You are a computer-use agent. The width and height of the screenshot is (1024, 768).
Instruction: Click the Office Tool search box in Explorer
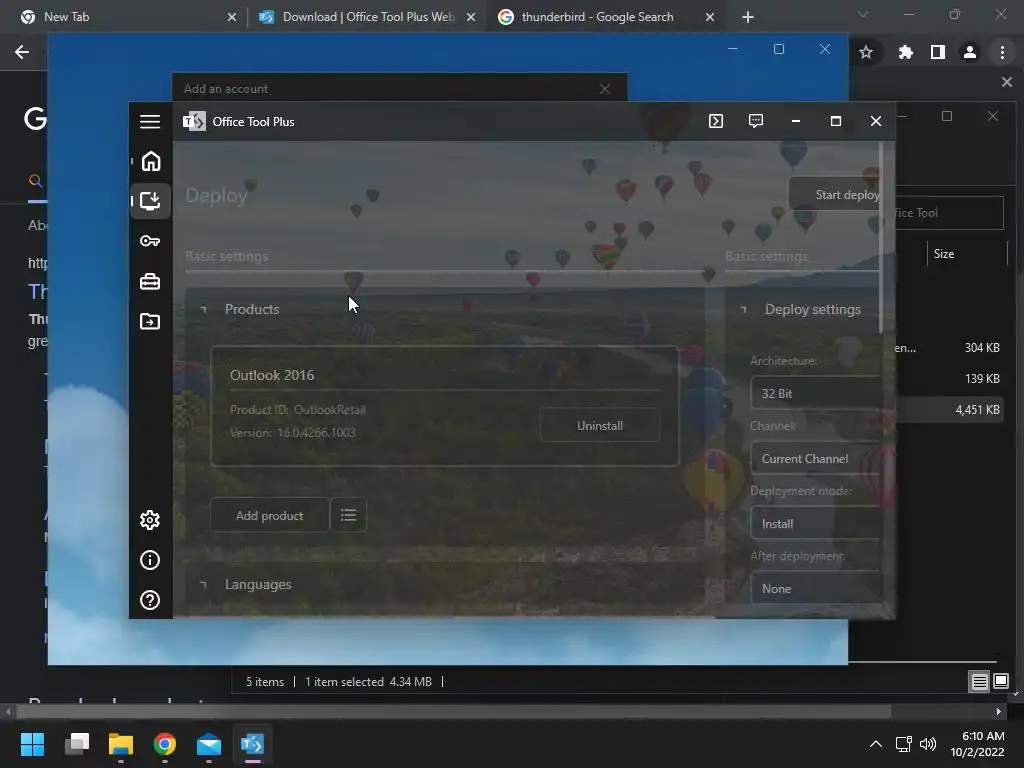click(x=948, y=213)
